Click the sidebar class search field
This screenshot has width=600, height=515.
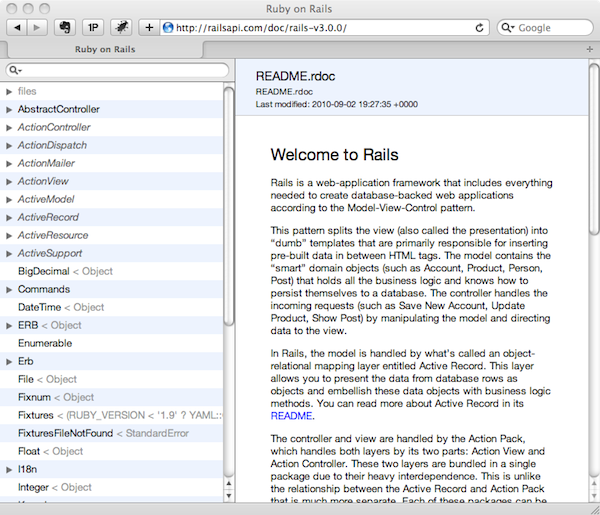pyautogui.click(x=120, y=70)
